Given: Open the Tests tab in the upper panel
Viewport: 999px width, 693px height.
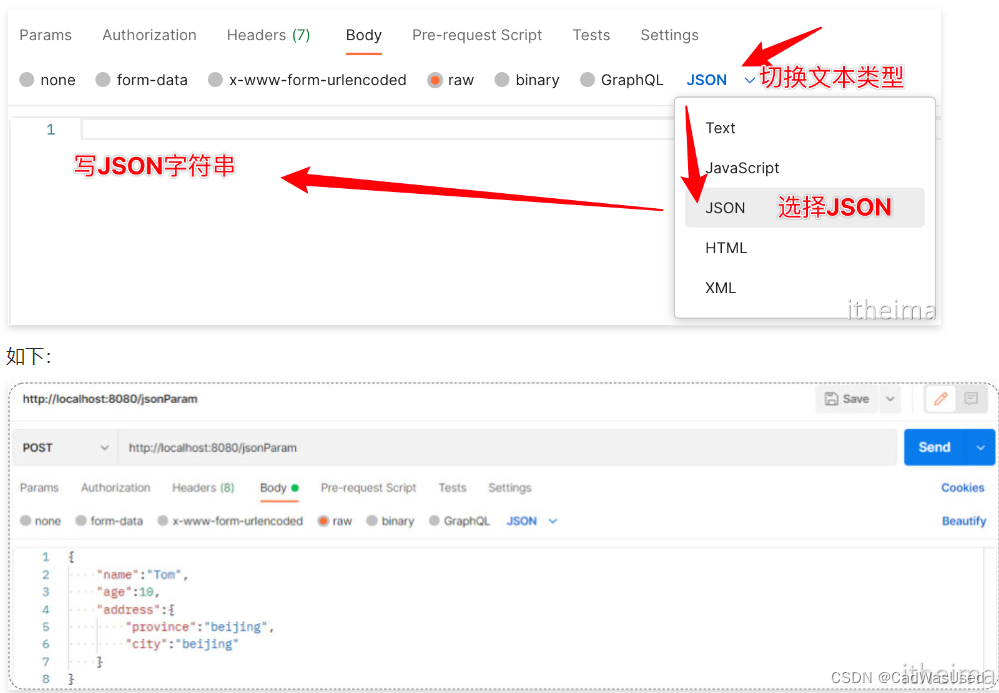Looking at the screenshot, I should point(591,35).
